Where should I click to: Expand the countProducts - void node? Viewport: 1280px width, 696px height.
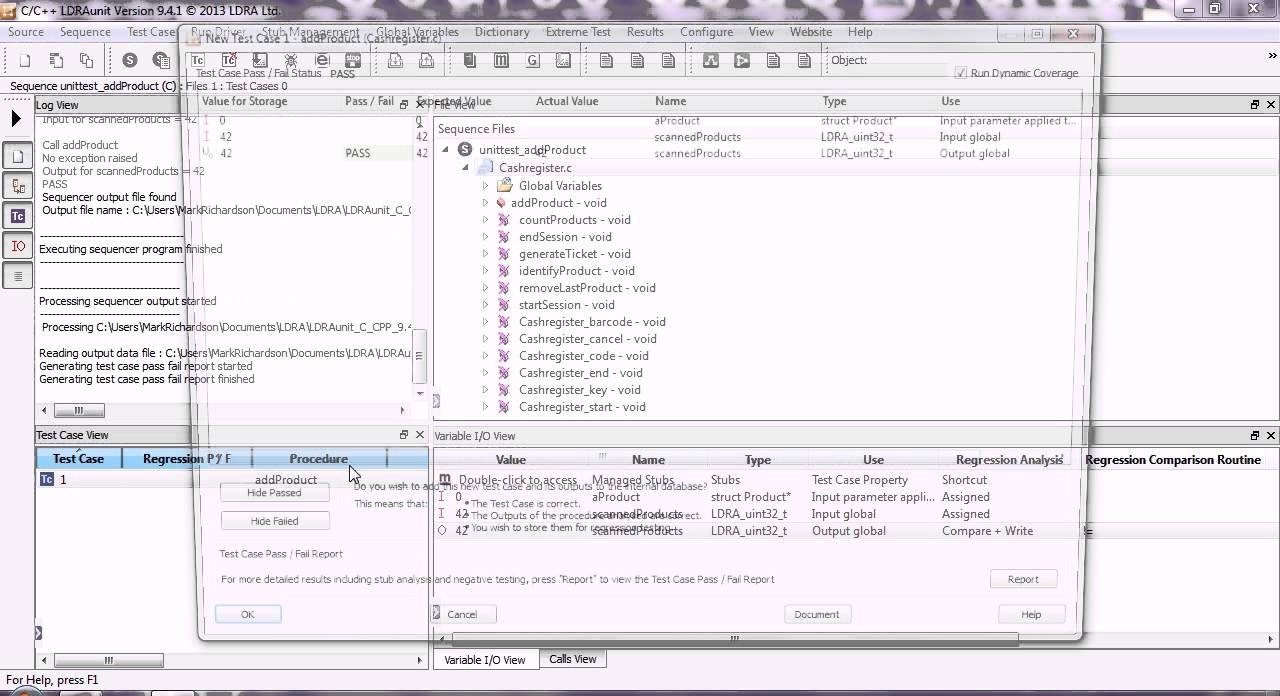pos(486,220)
